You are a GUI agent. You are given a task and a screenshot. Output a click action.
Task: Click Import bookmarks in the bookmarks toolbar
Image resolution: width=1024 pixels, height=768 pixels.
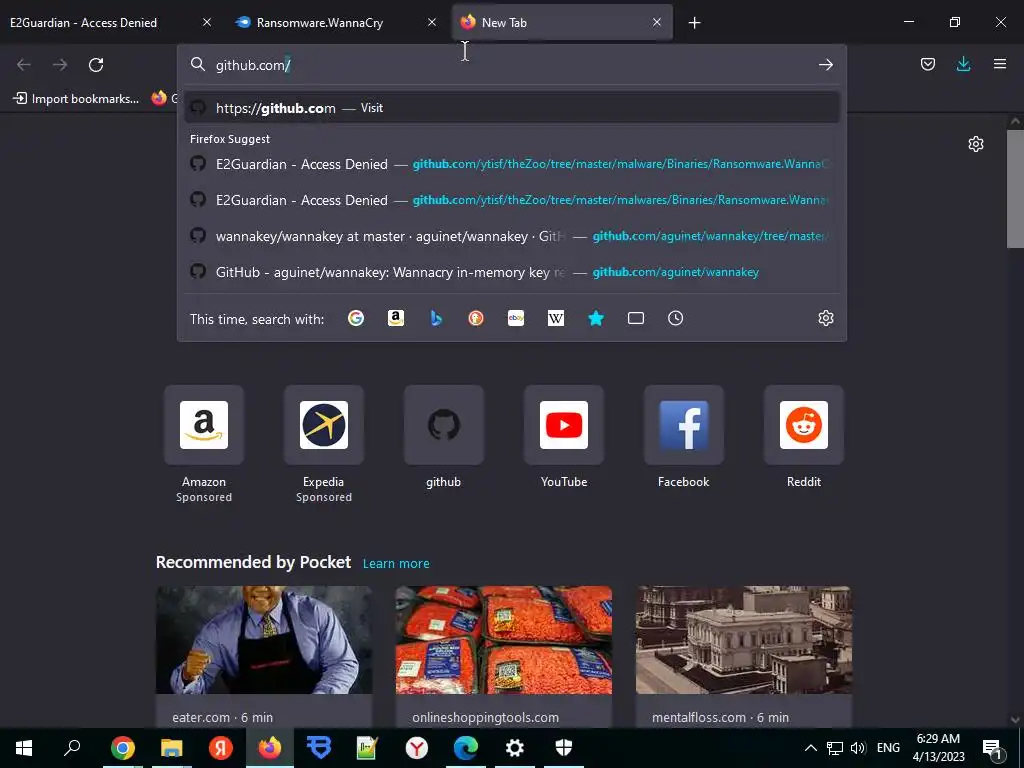coord(76,99)
